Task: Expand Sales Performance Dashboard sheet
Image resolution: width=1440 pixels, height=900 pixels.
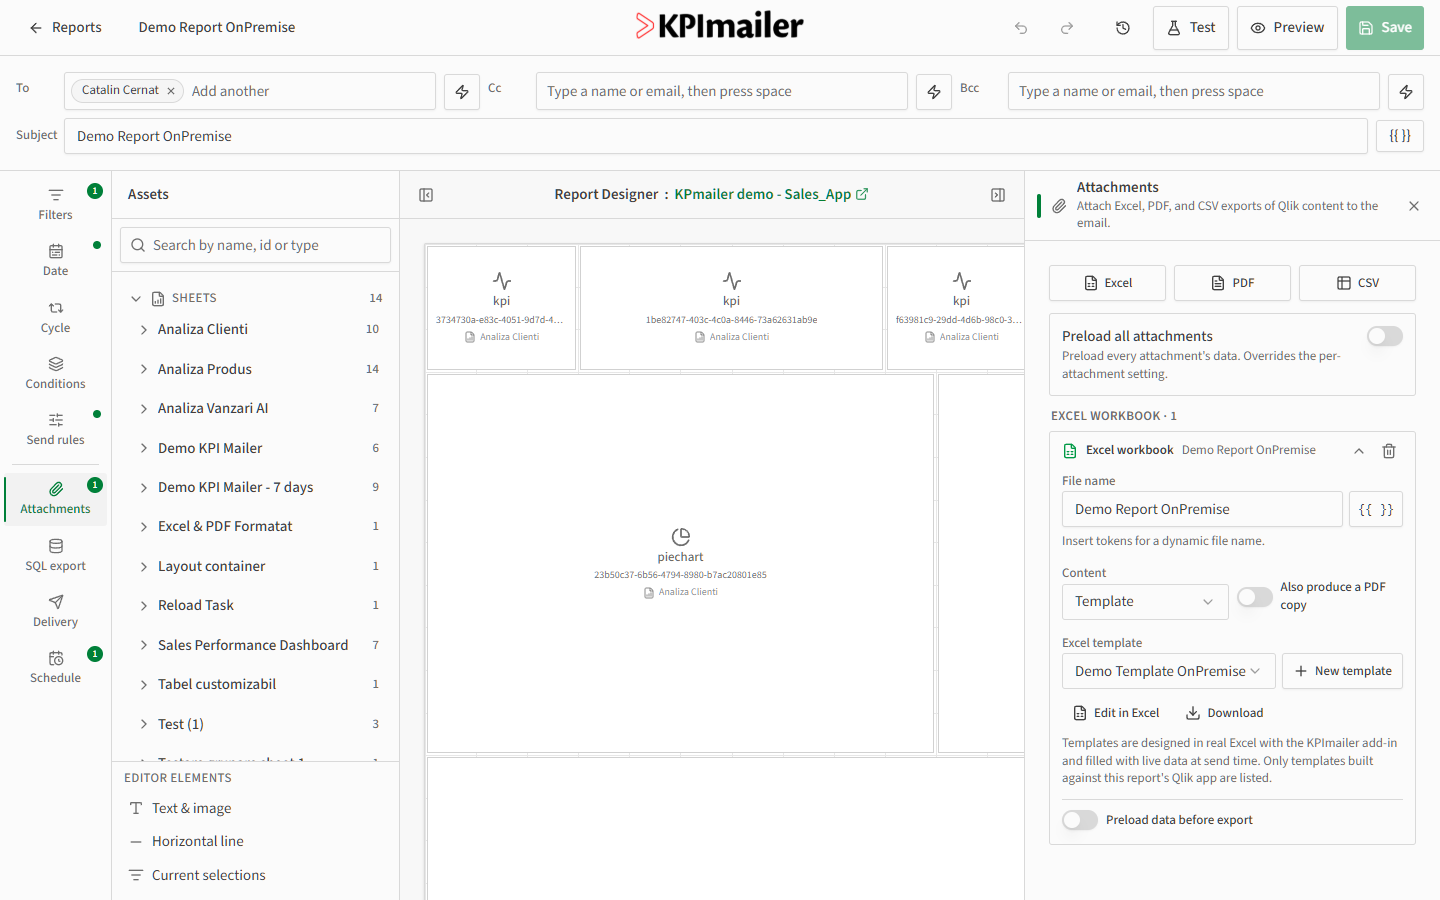Action: click(x=144, y=645)
